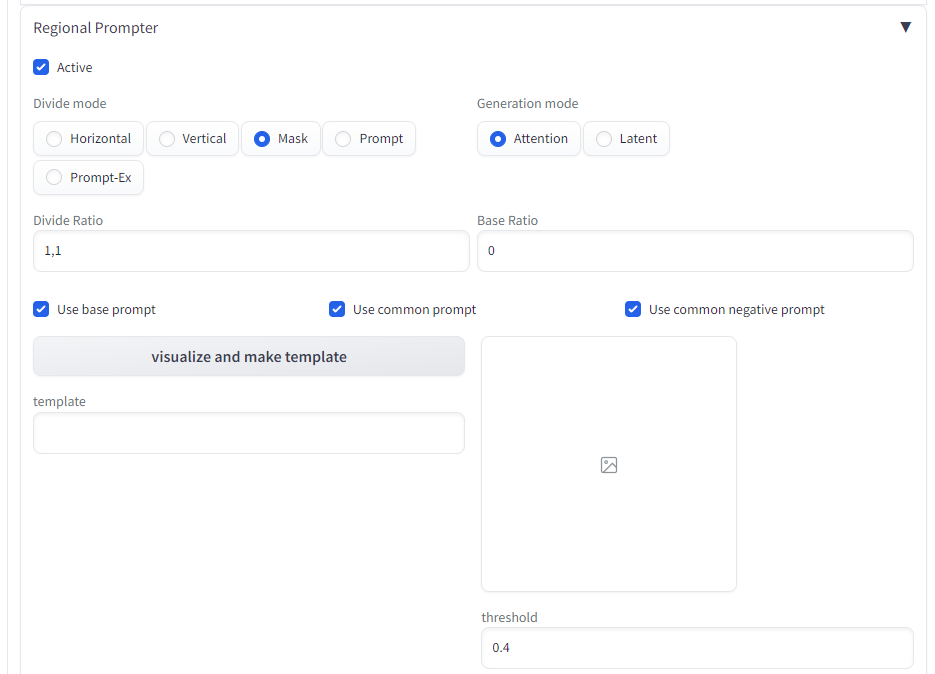Viewport: 935px width, 674px height.
Task: Click the Base Ratio input field
Action: (x=695, y=251)
